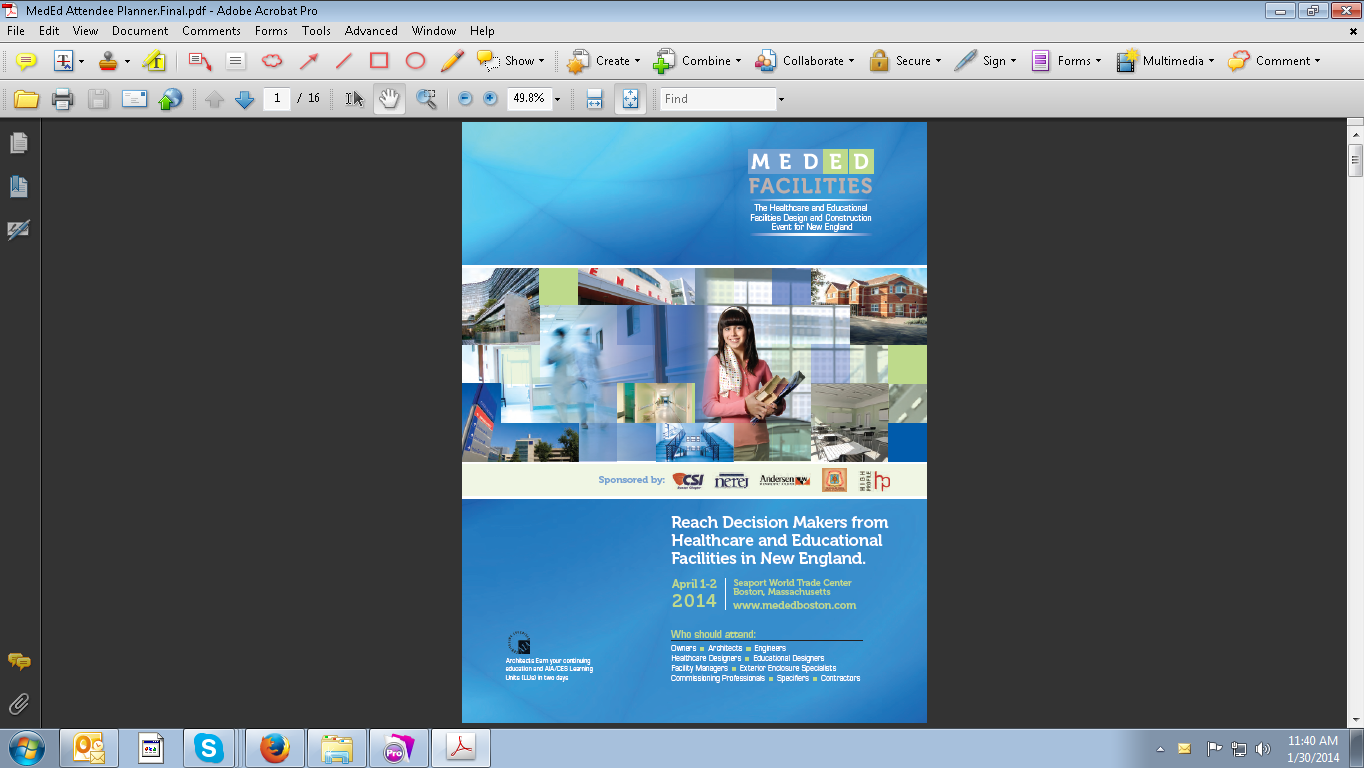Open the Attachments paperclip panel
This screenshot has width=1364, height=768.
point(19,704)
